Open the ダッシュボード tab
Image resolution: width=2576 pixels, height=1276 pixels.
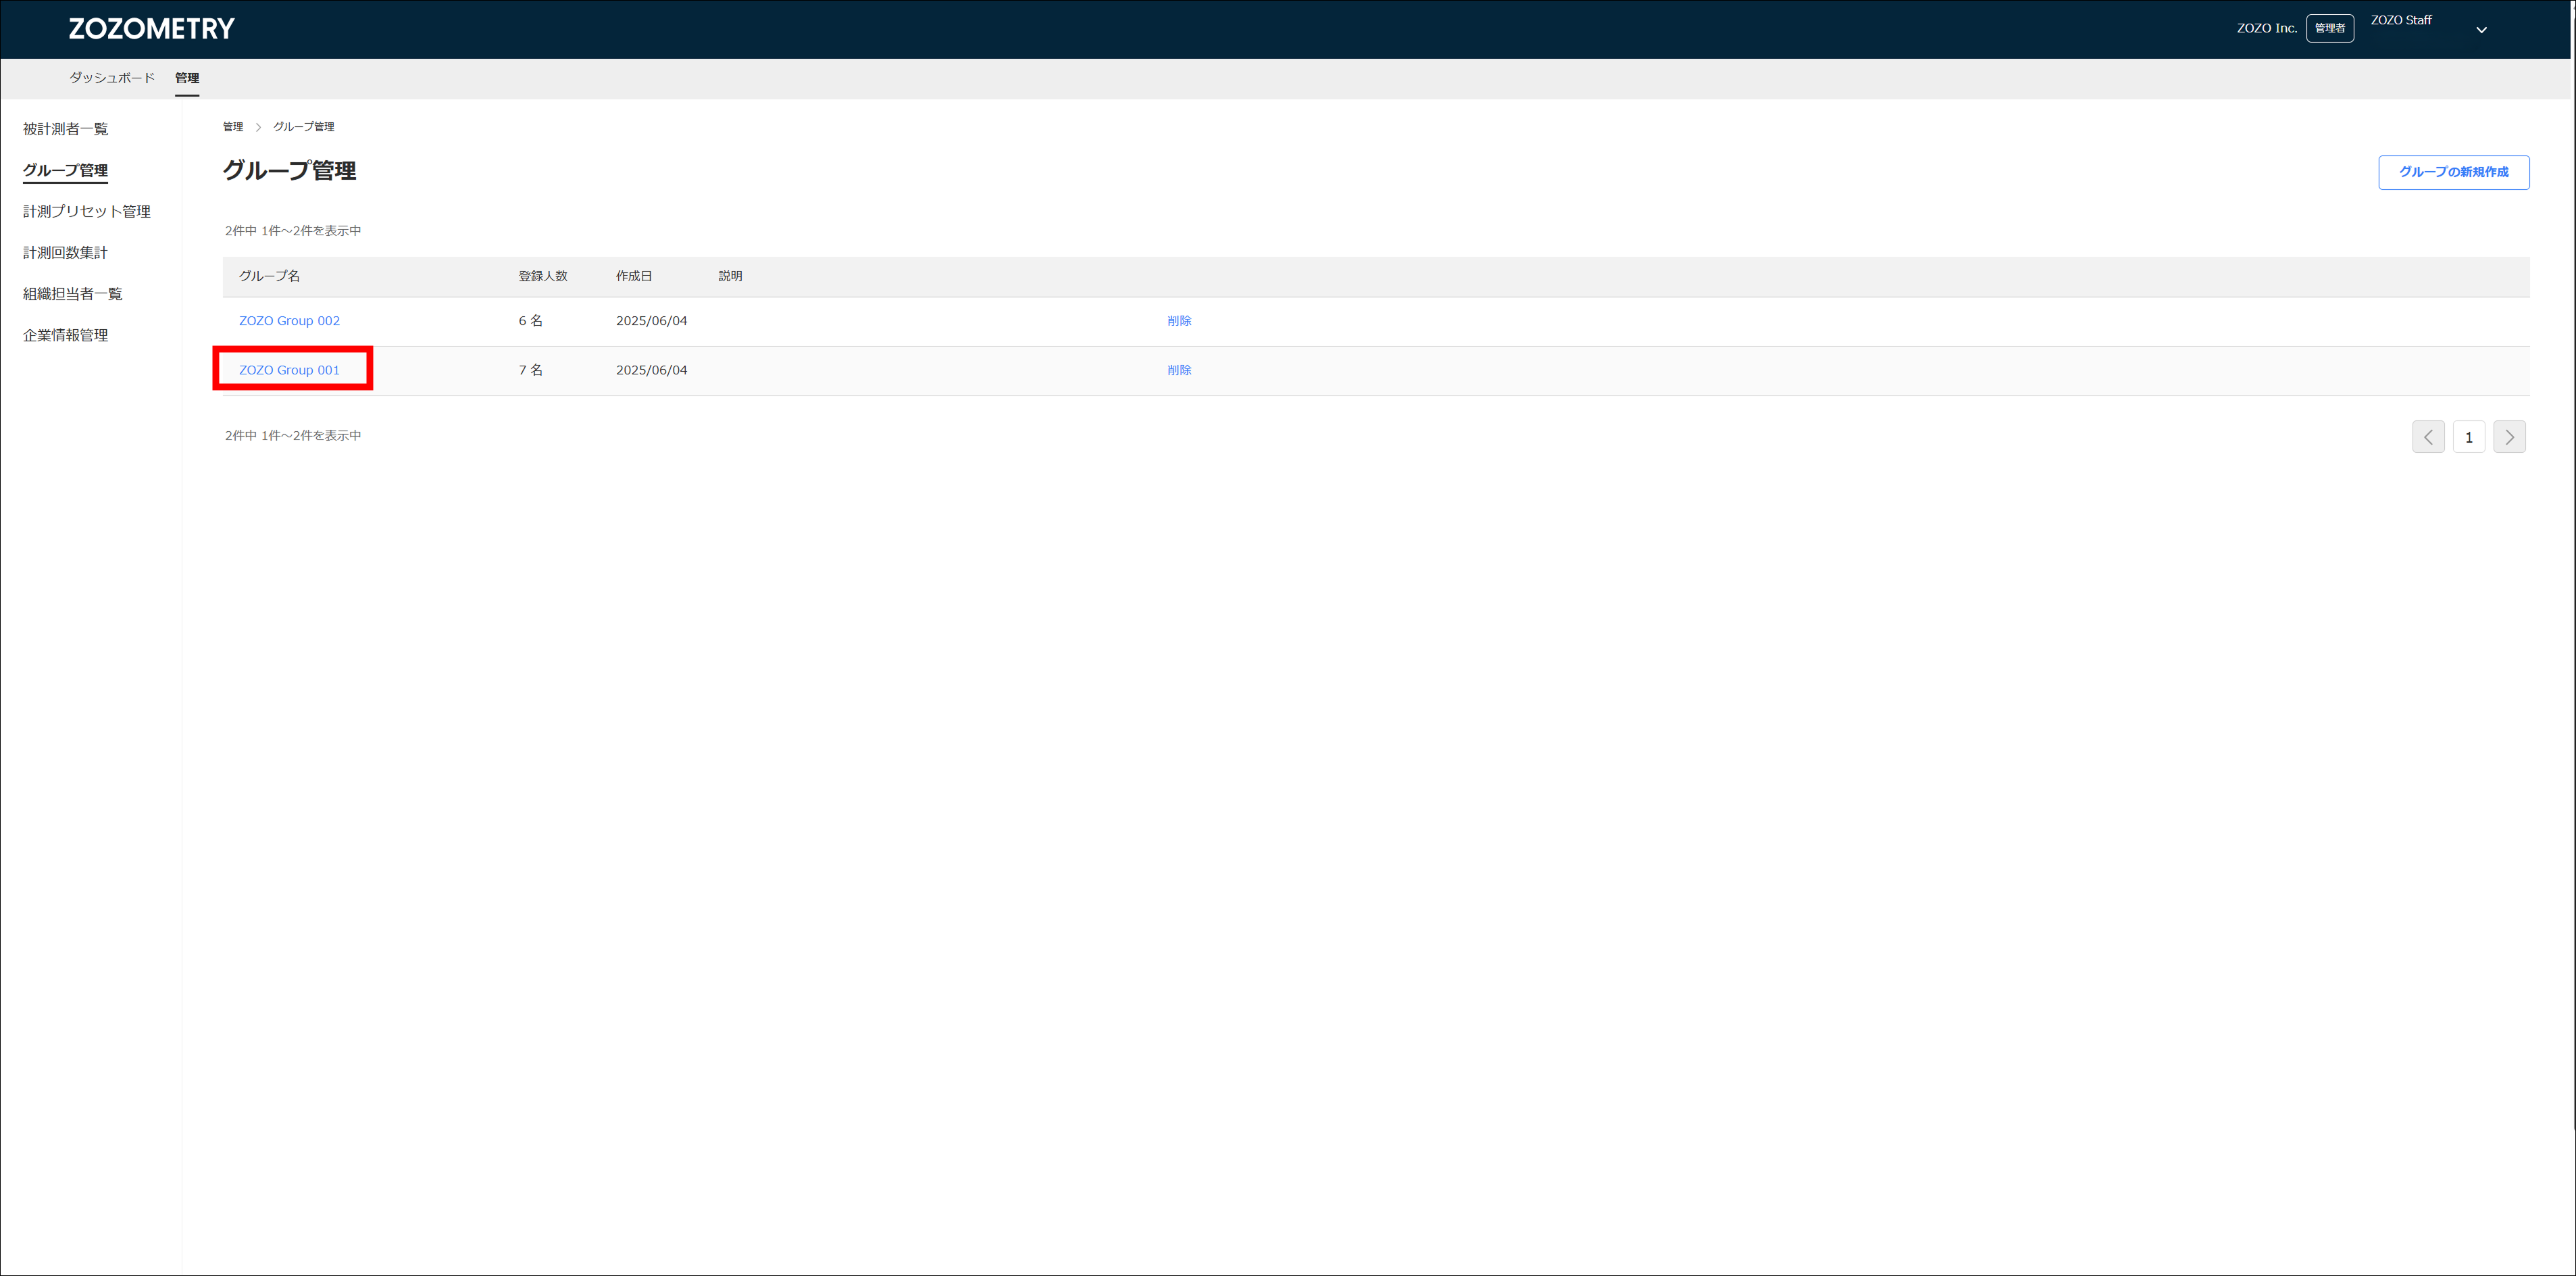click(x=112, y=78)
